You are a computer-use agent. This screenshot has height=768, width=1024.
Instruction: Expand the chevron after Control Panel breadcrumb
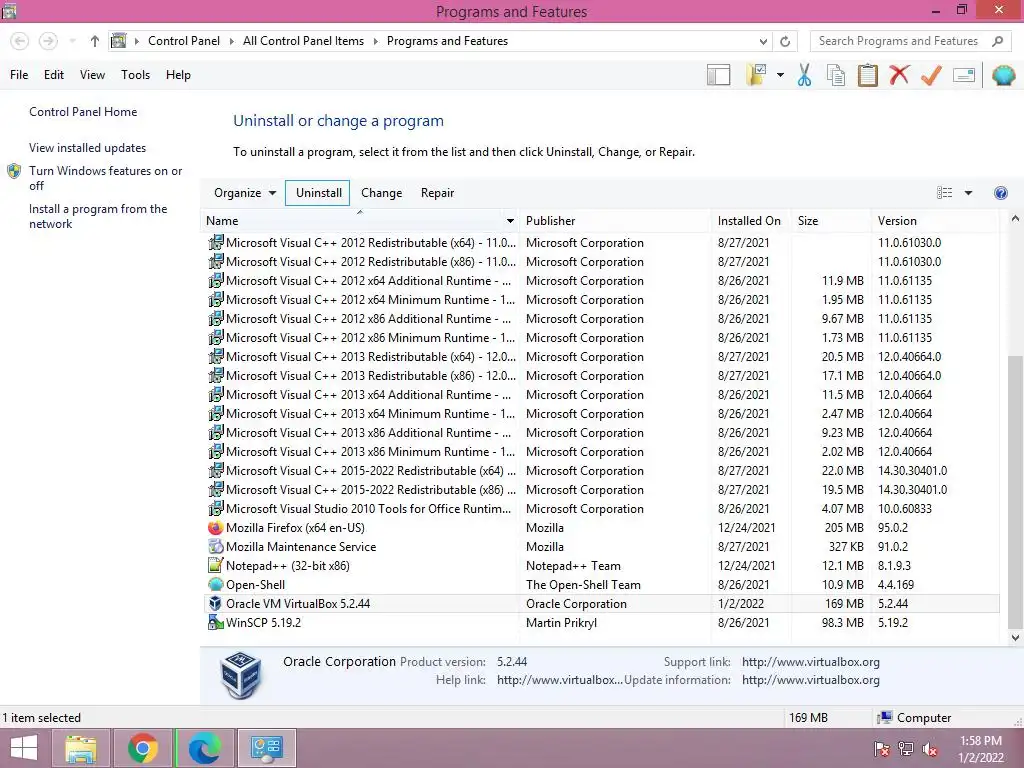point(231,41)
